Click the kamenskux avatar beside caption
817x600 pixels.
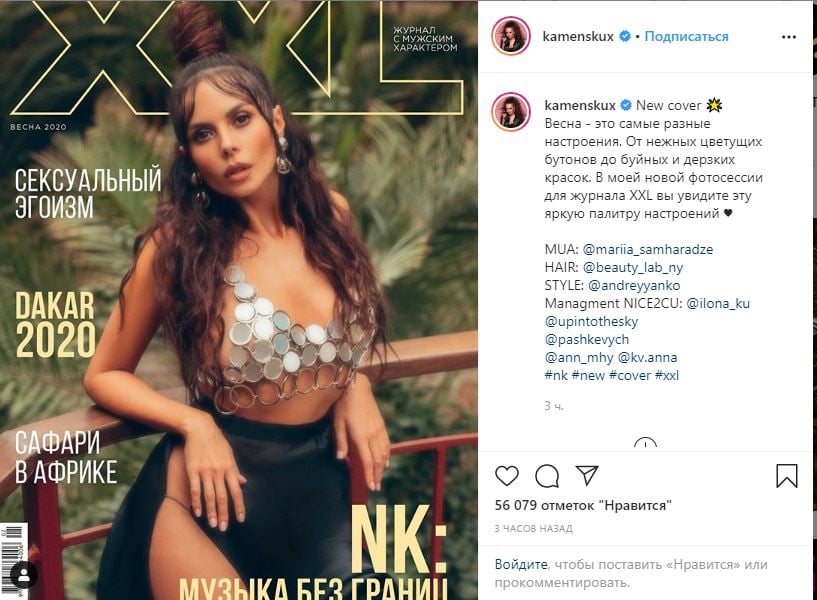pos(511,112)
